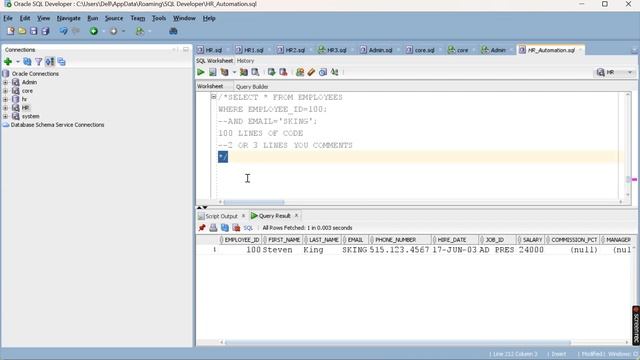The height and width of the screenshot is (360, 640).
Task: Open the Source menu
Action: pos(114,18)
